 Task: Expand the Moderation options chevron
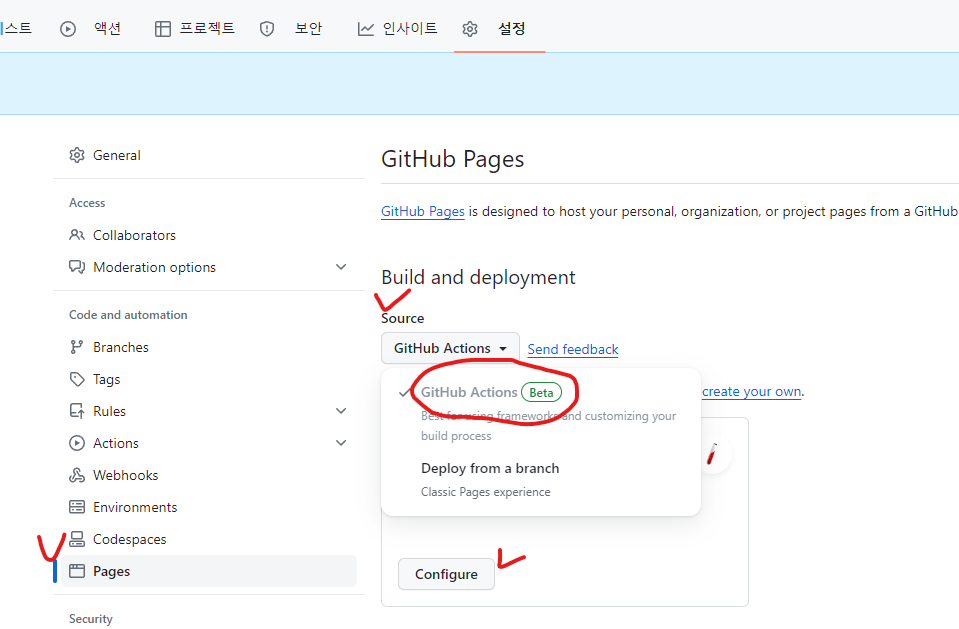point(341,267)
